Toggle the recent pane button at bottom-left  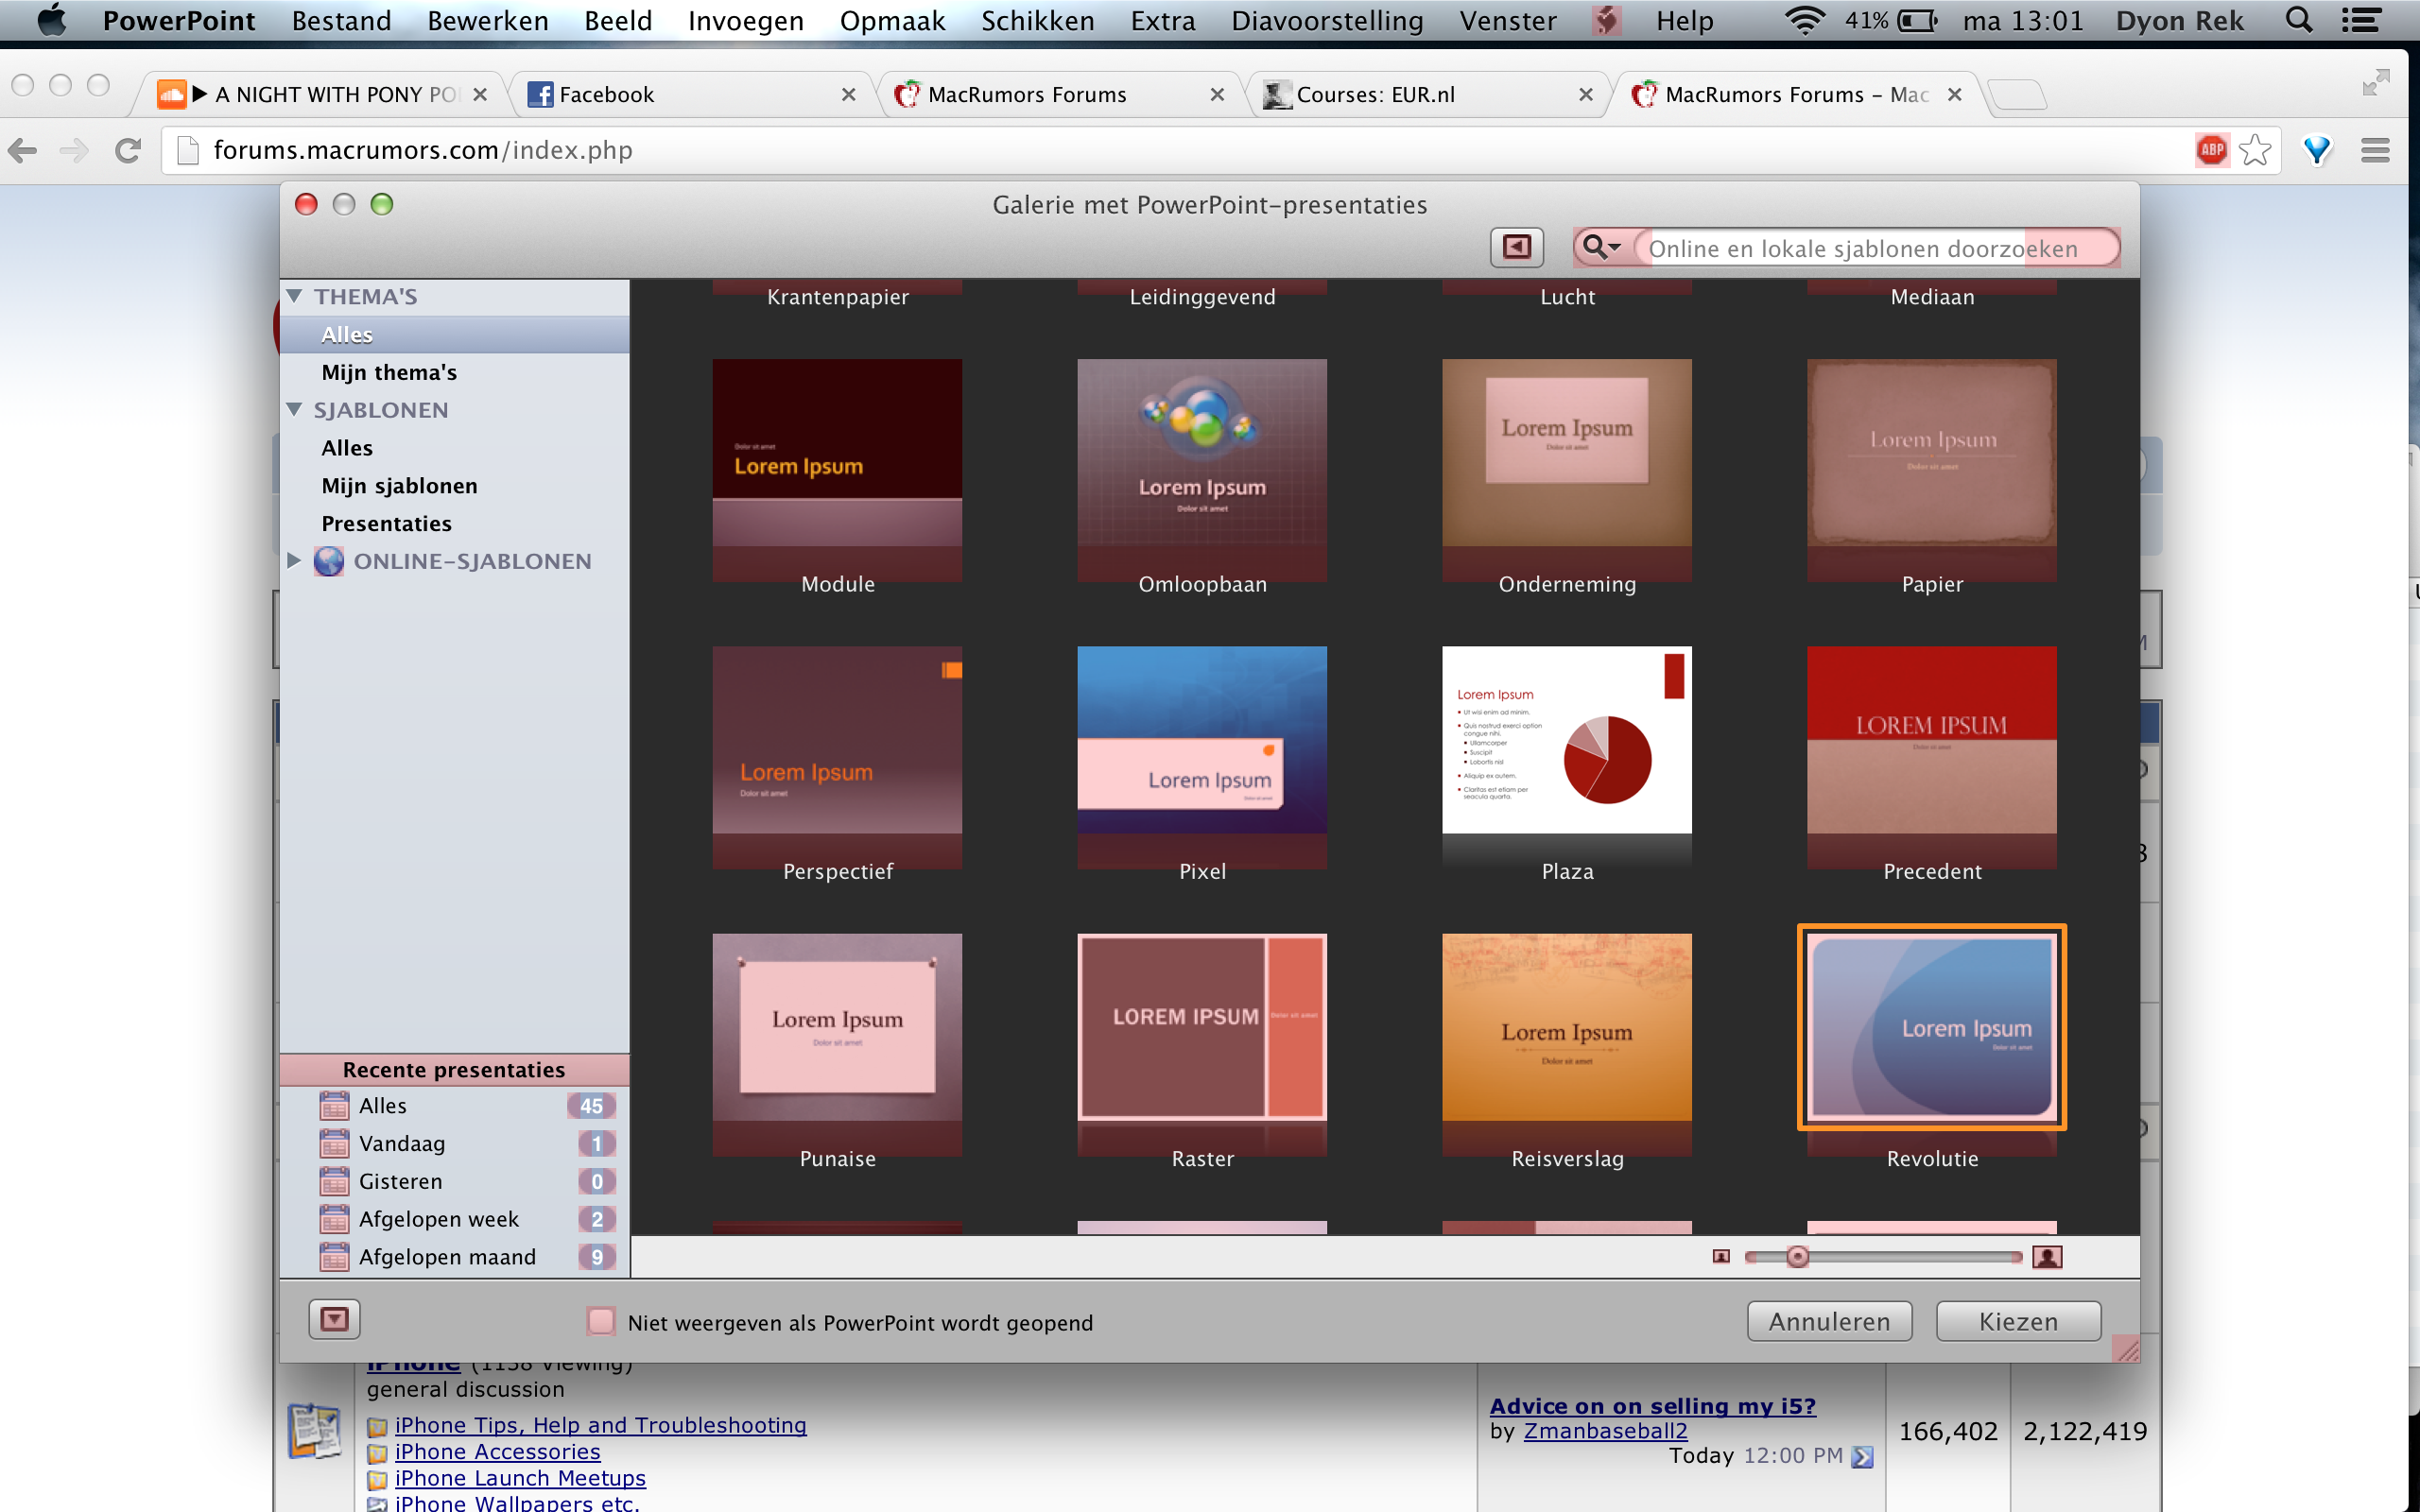pos(334,1320)
